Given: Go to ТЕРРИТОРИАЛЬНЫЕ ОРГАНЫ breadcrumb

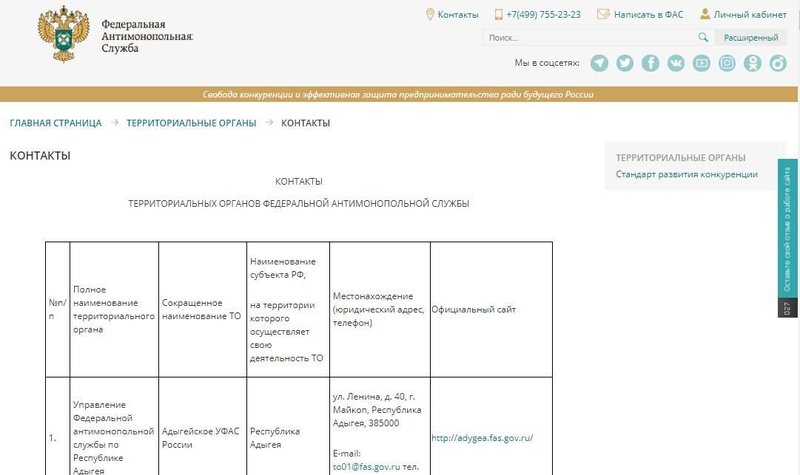Looking at the screenshot, I should coord(191,123).
